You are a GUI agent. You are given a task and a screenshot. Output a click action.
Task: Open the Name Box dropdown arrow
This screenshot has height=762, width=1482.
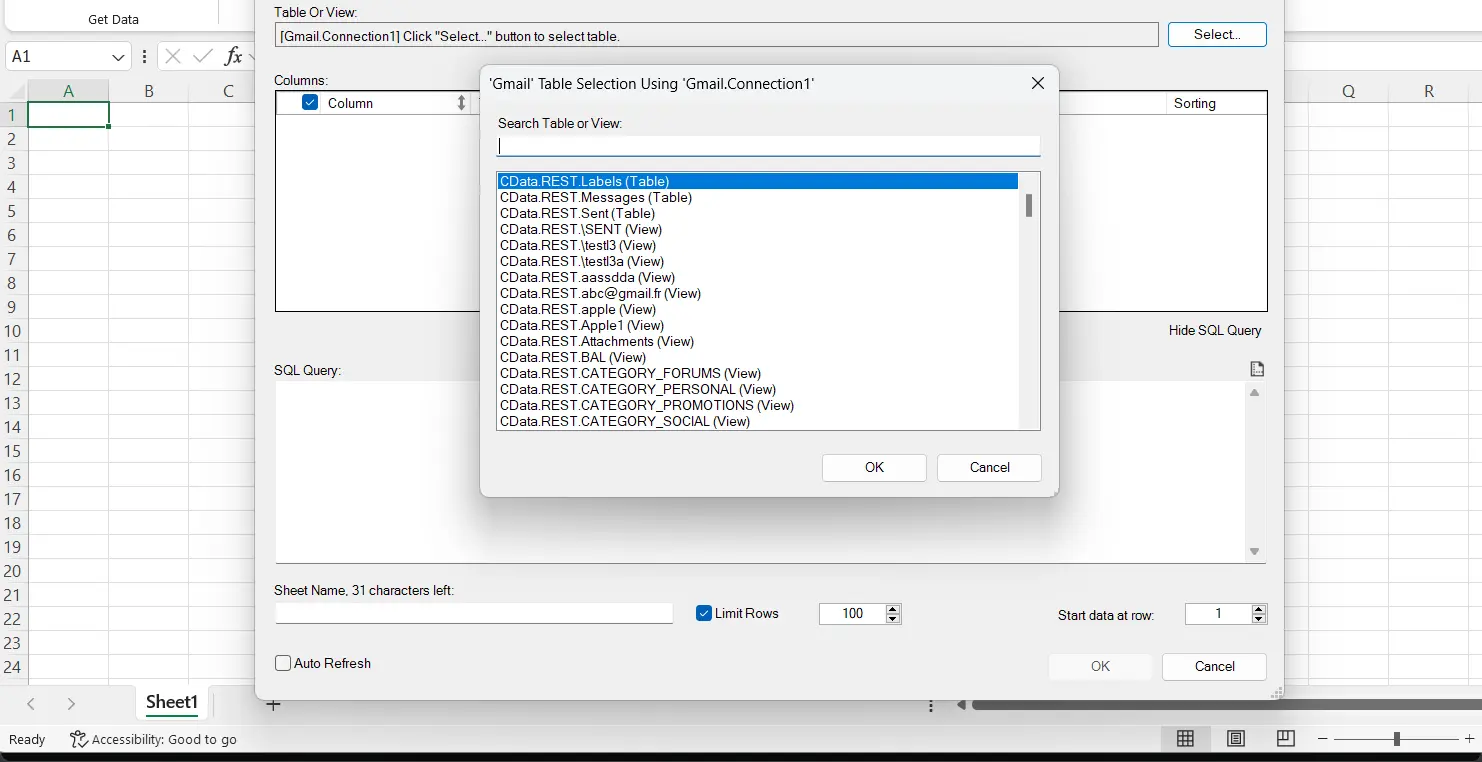tap(119, 57)
